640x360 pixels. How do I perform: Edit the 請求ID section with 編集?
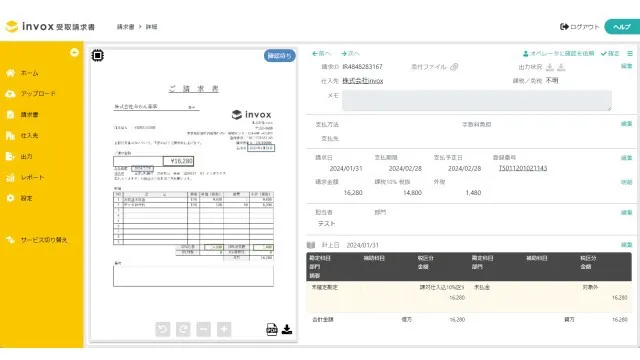(627, 66)
